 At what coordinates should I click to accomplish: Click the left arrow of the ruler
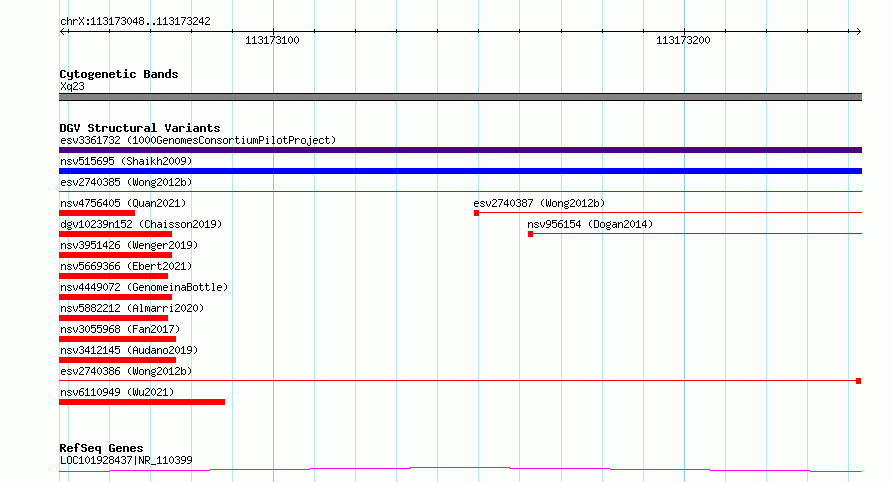(x=63, y=32)
